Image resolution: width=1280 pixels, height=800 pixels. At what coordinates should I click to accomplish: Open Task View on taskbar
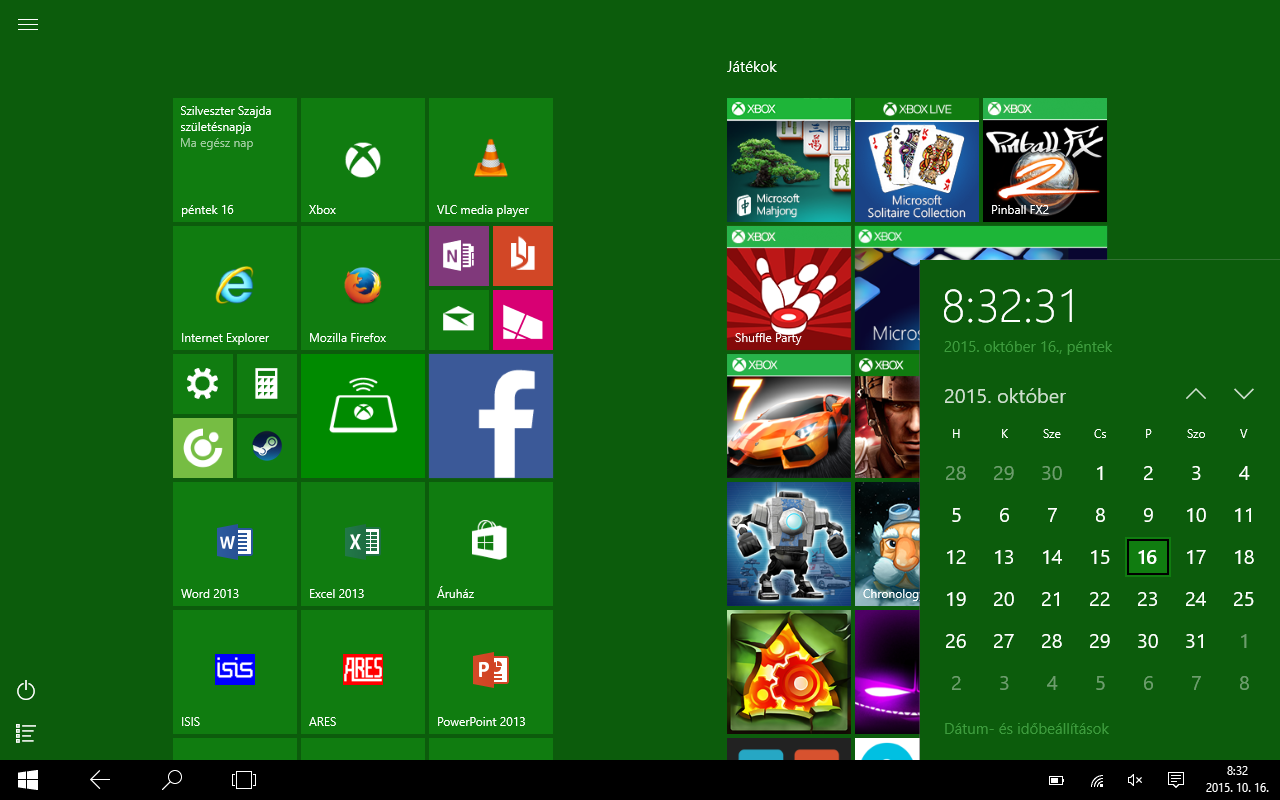coord(244,780)
